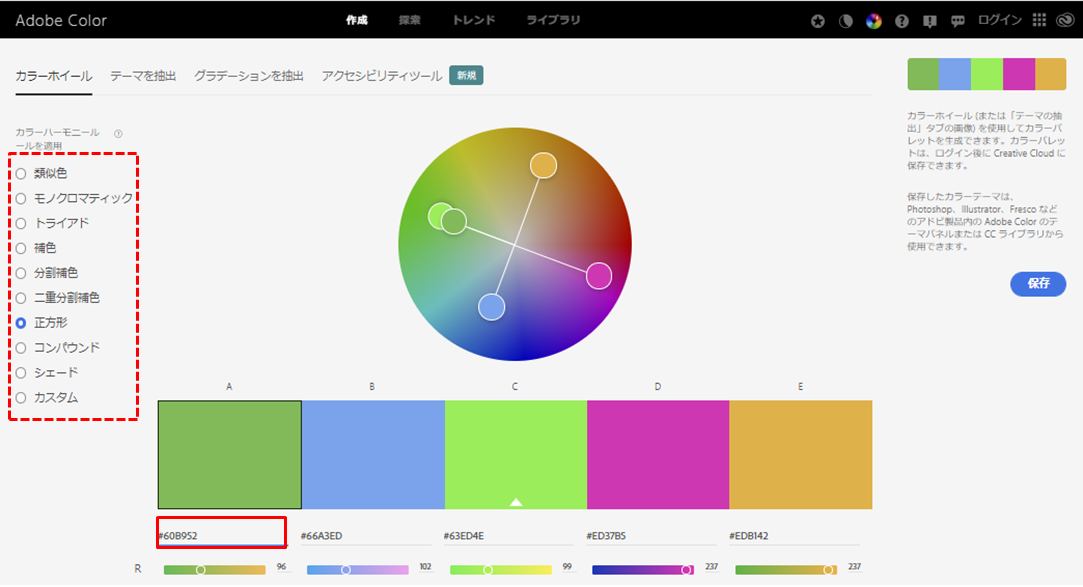Select color swatch A (green)
The width and height of the screenshot is (1083, 587).
click(x=229, y=455)
